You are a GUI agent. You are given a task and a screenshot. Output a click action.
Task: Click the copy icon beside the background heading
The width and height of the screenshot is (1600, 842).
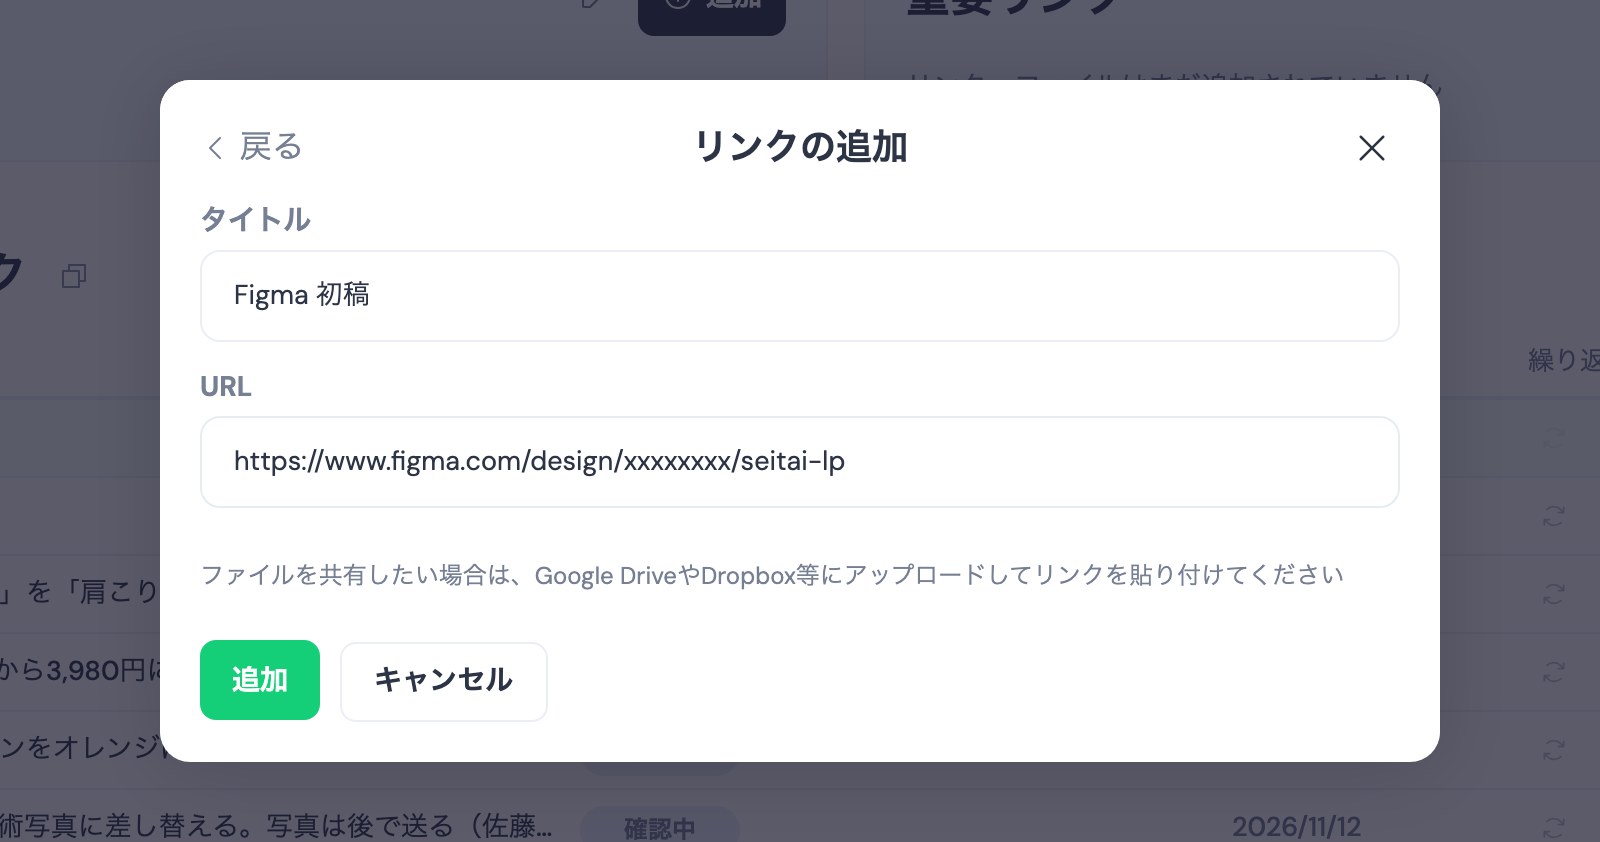click(x=74, y=276)
